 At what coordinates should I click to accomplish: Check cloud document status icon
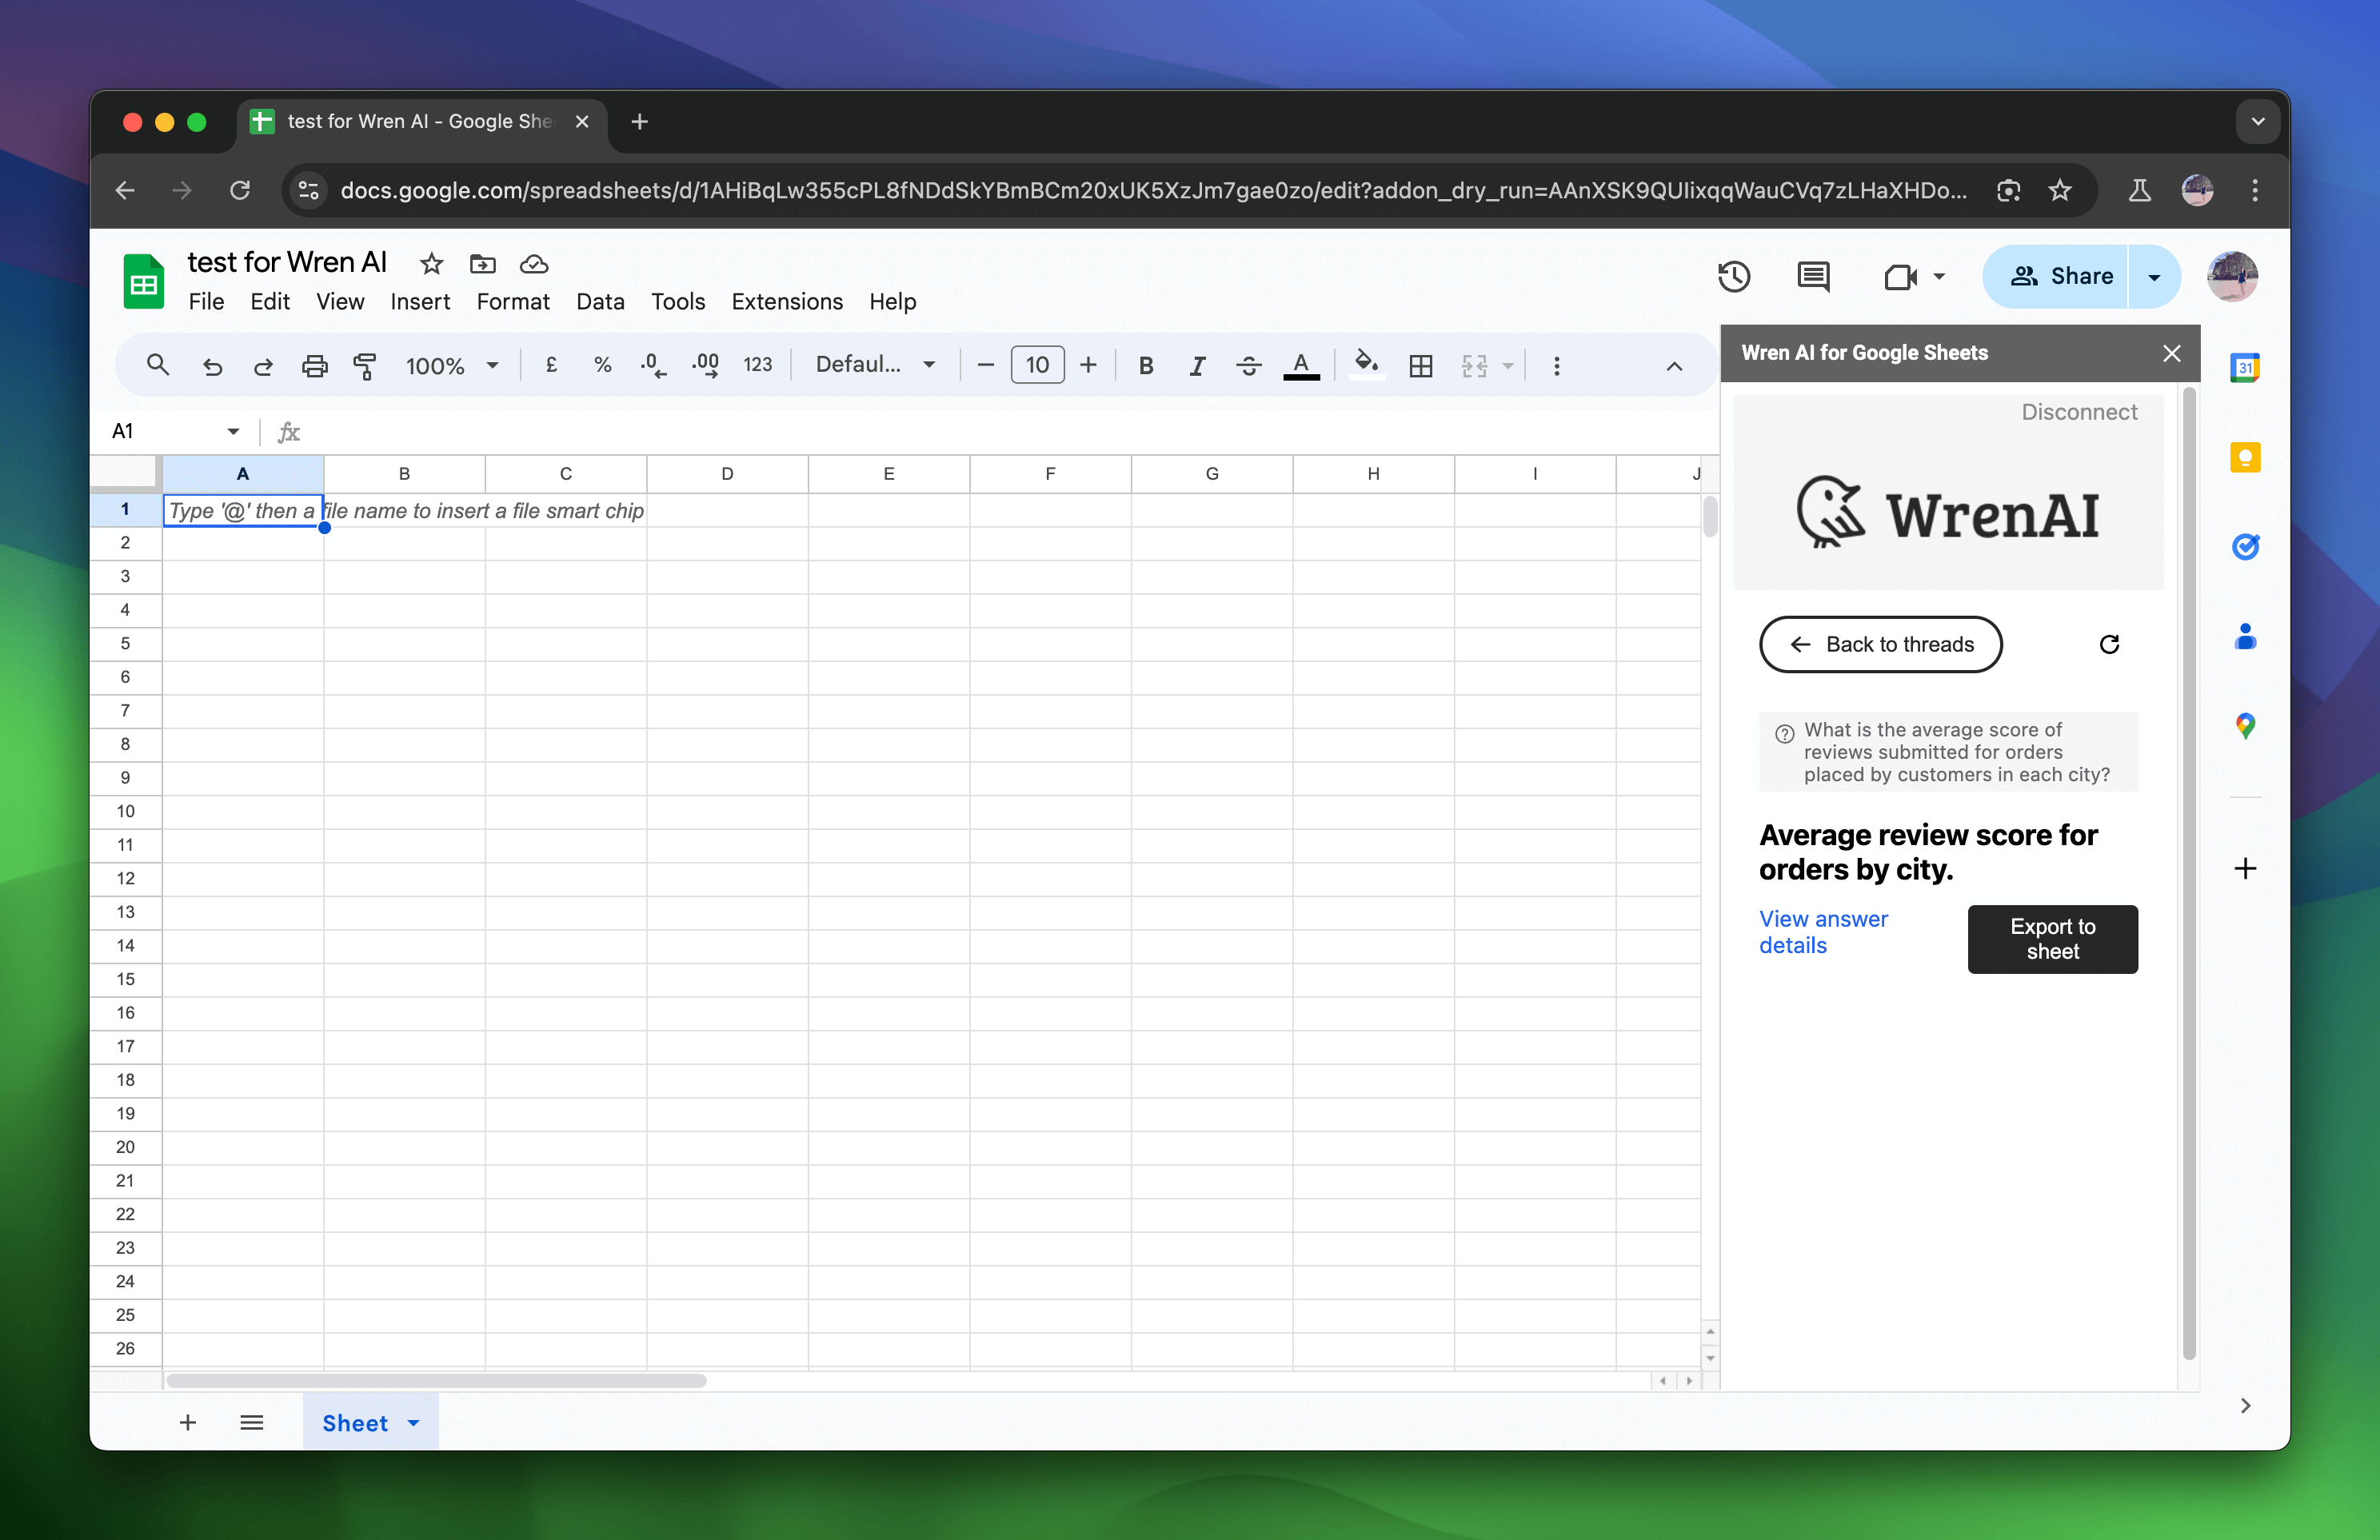coord(534,263)
